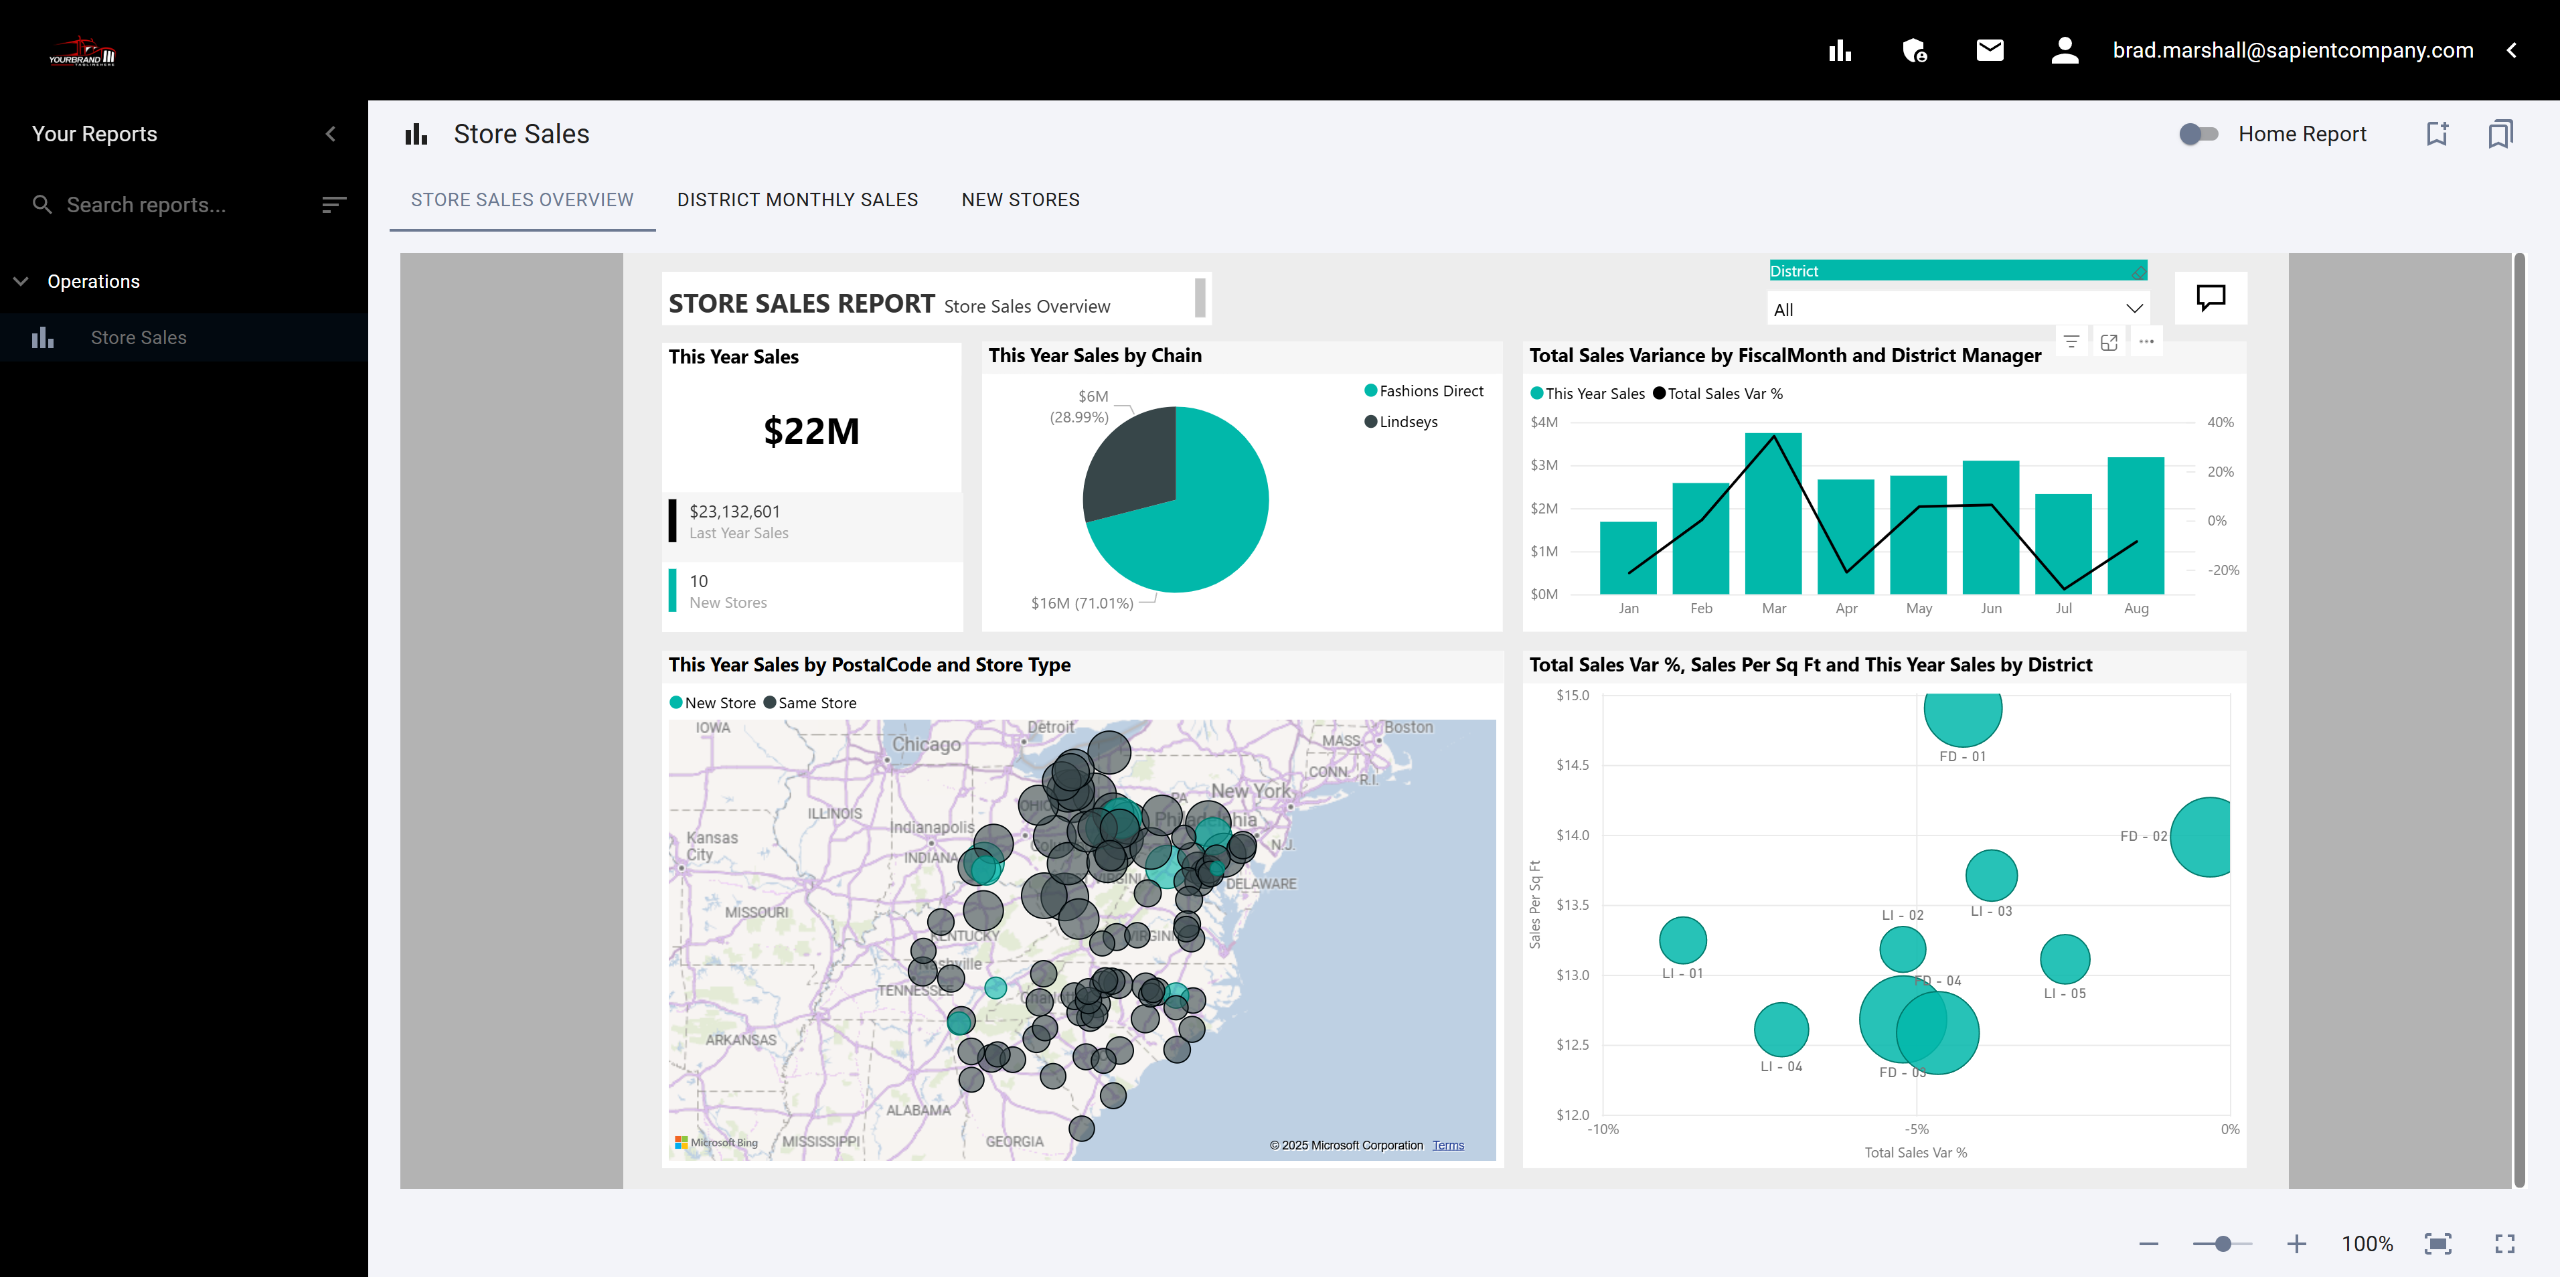Open the comment speech bubble icon
The width and height of the screenshot is (2560, 1277).
(2210, 297)
